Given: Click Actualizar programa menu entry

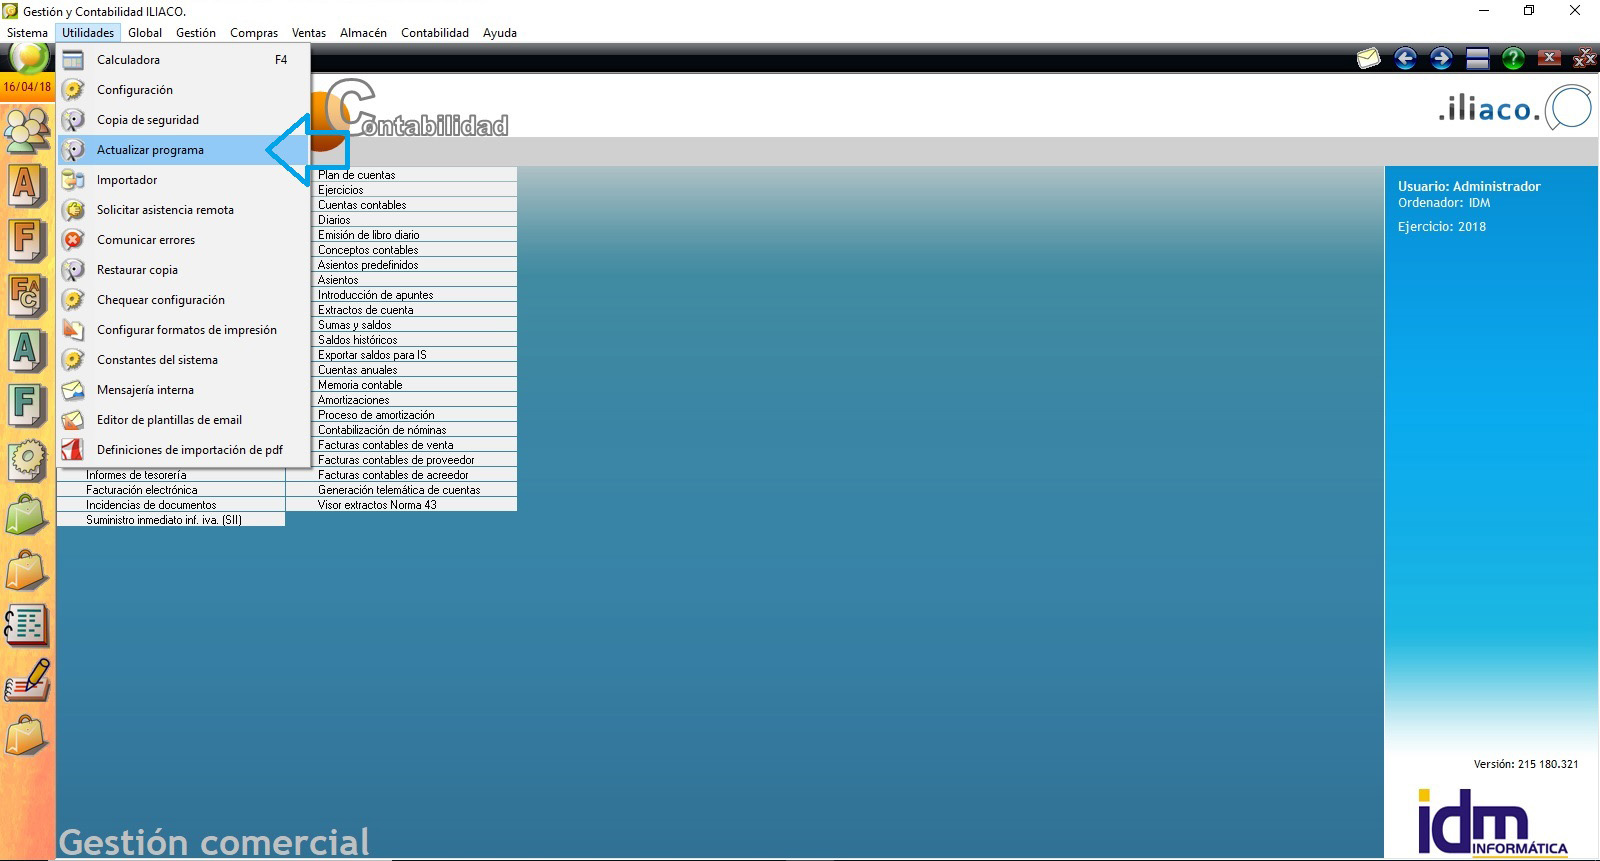Looking at the screenshot, I should tap(184, 150).
